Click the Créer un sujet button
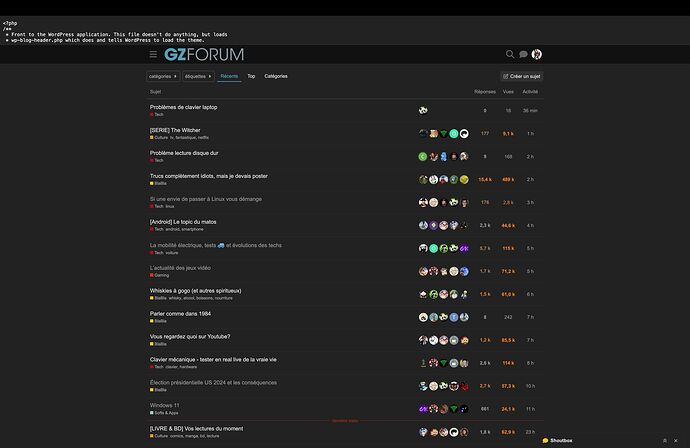This screenshot has height=448, width=690. [x=521, y=76]
